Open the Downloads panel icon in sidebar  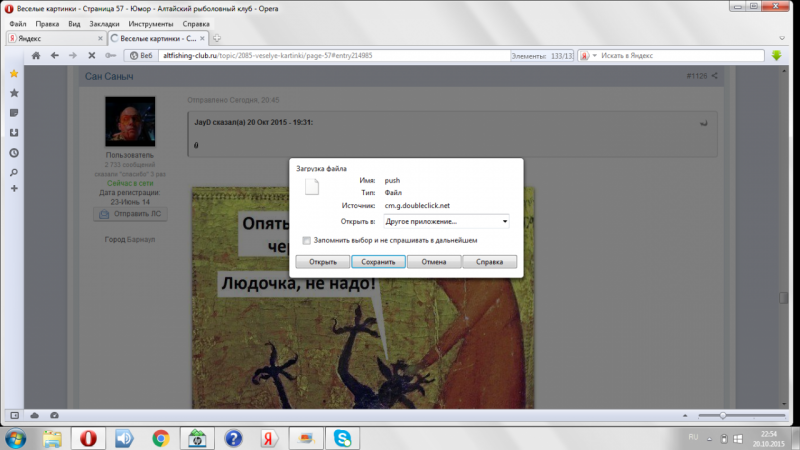click(14, 133)
